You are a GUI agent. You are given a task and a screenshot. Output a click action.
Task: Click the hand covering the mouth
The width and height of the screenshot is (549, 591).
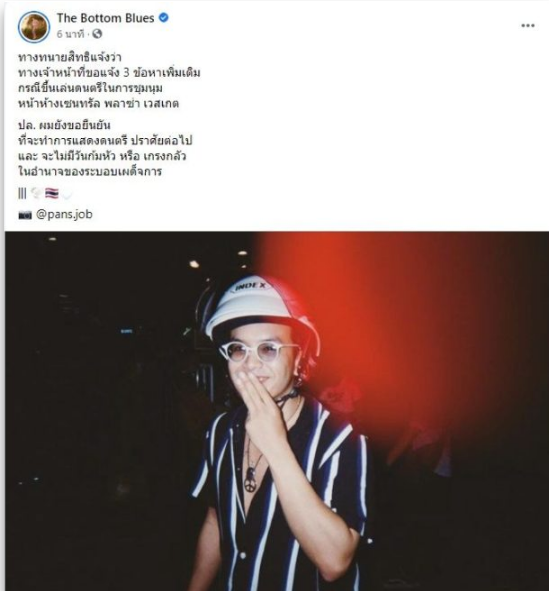[x=258, y=400]
